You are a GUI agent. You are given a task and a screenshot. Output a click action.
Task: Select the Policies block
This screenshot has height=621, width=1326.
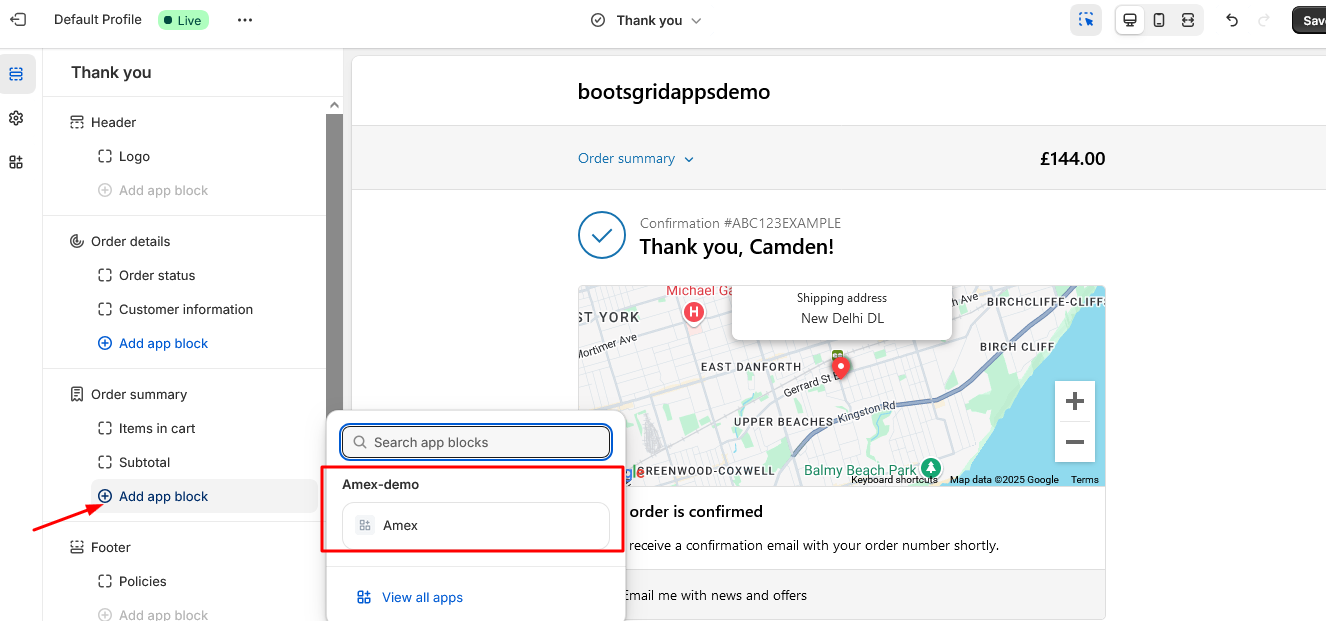143,581
